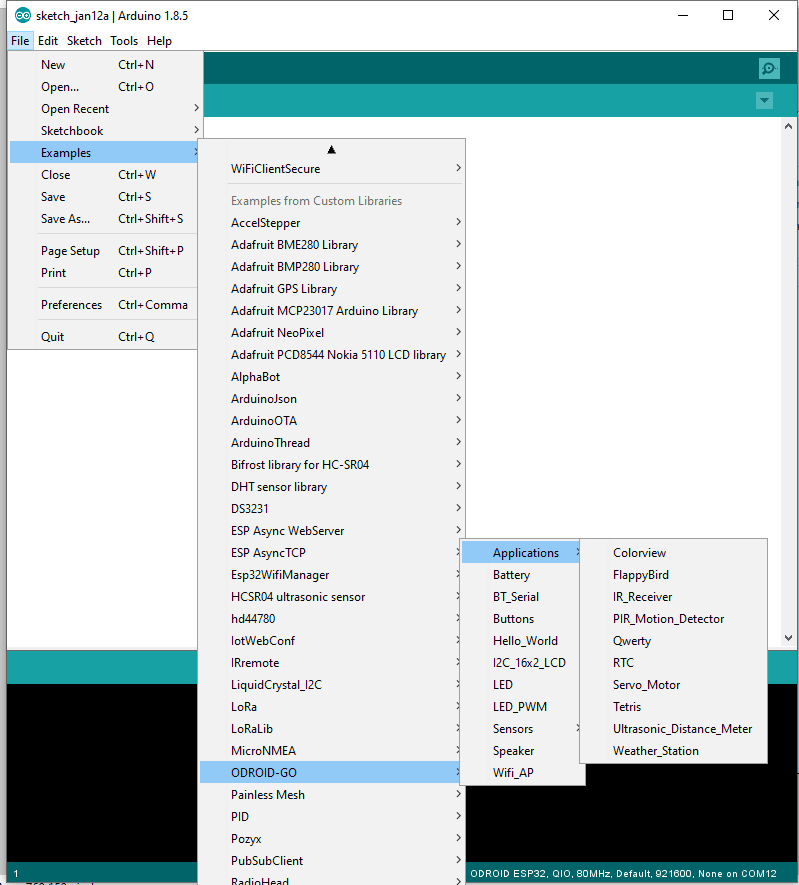Open the Wifi_AP example sketch

click(523, 773)
